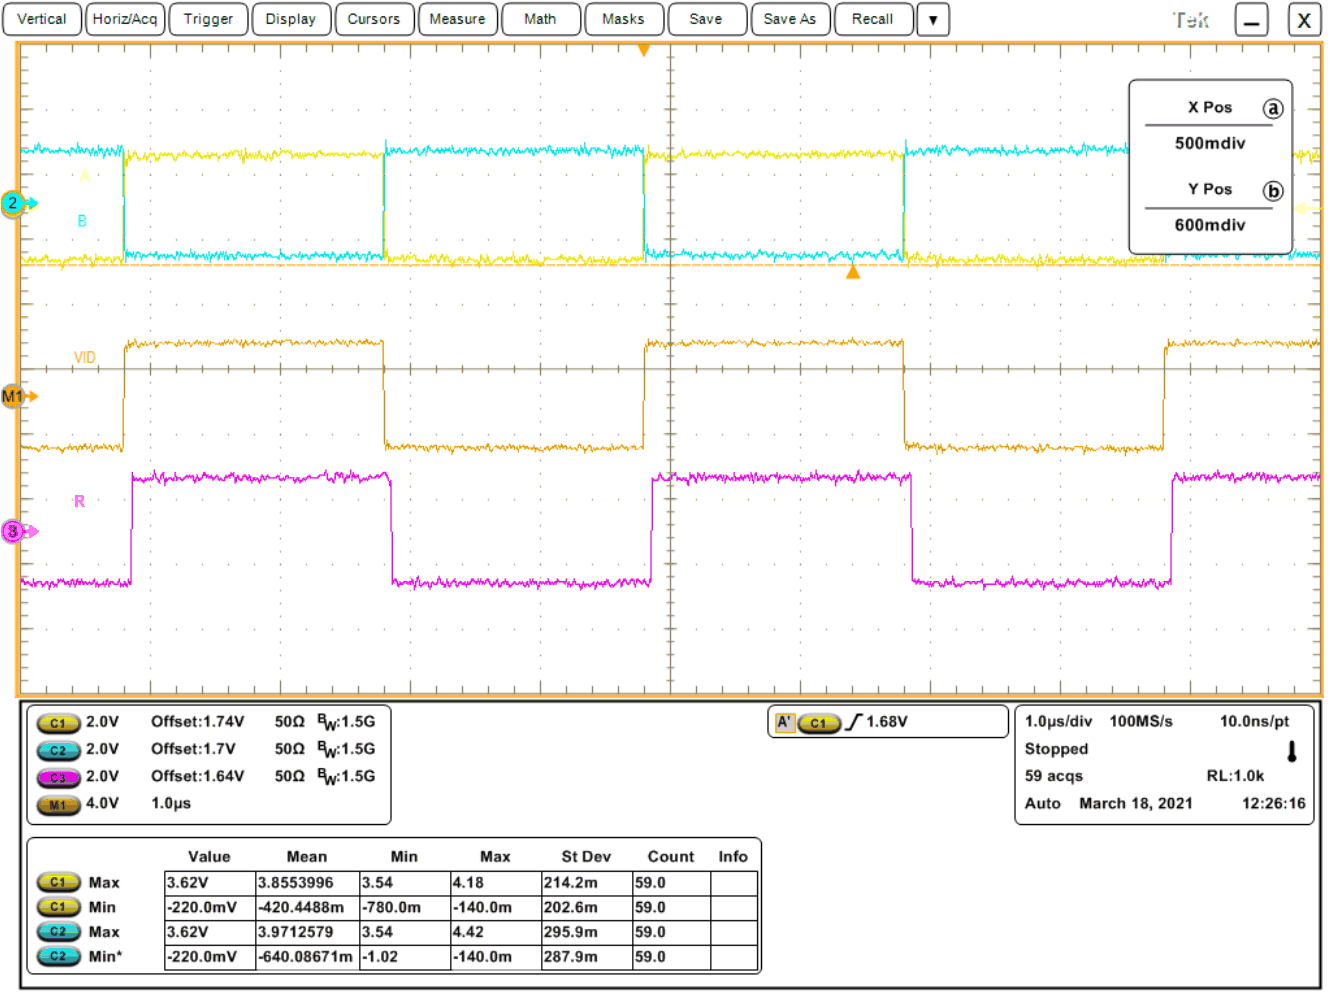The image size is (1333, 999).
Task: Select the C2 channel badge in vertical settings
Action: (x=58, y=749)
